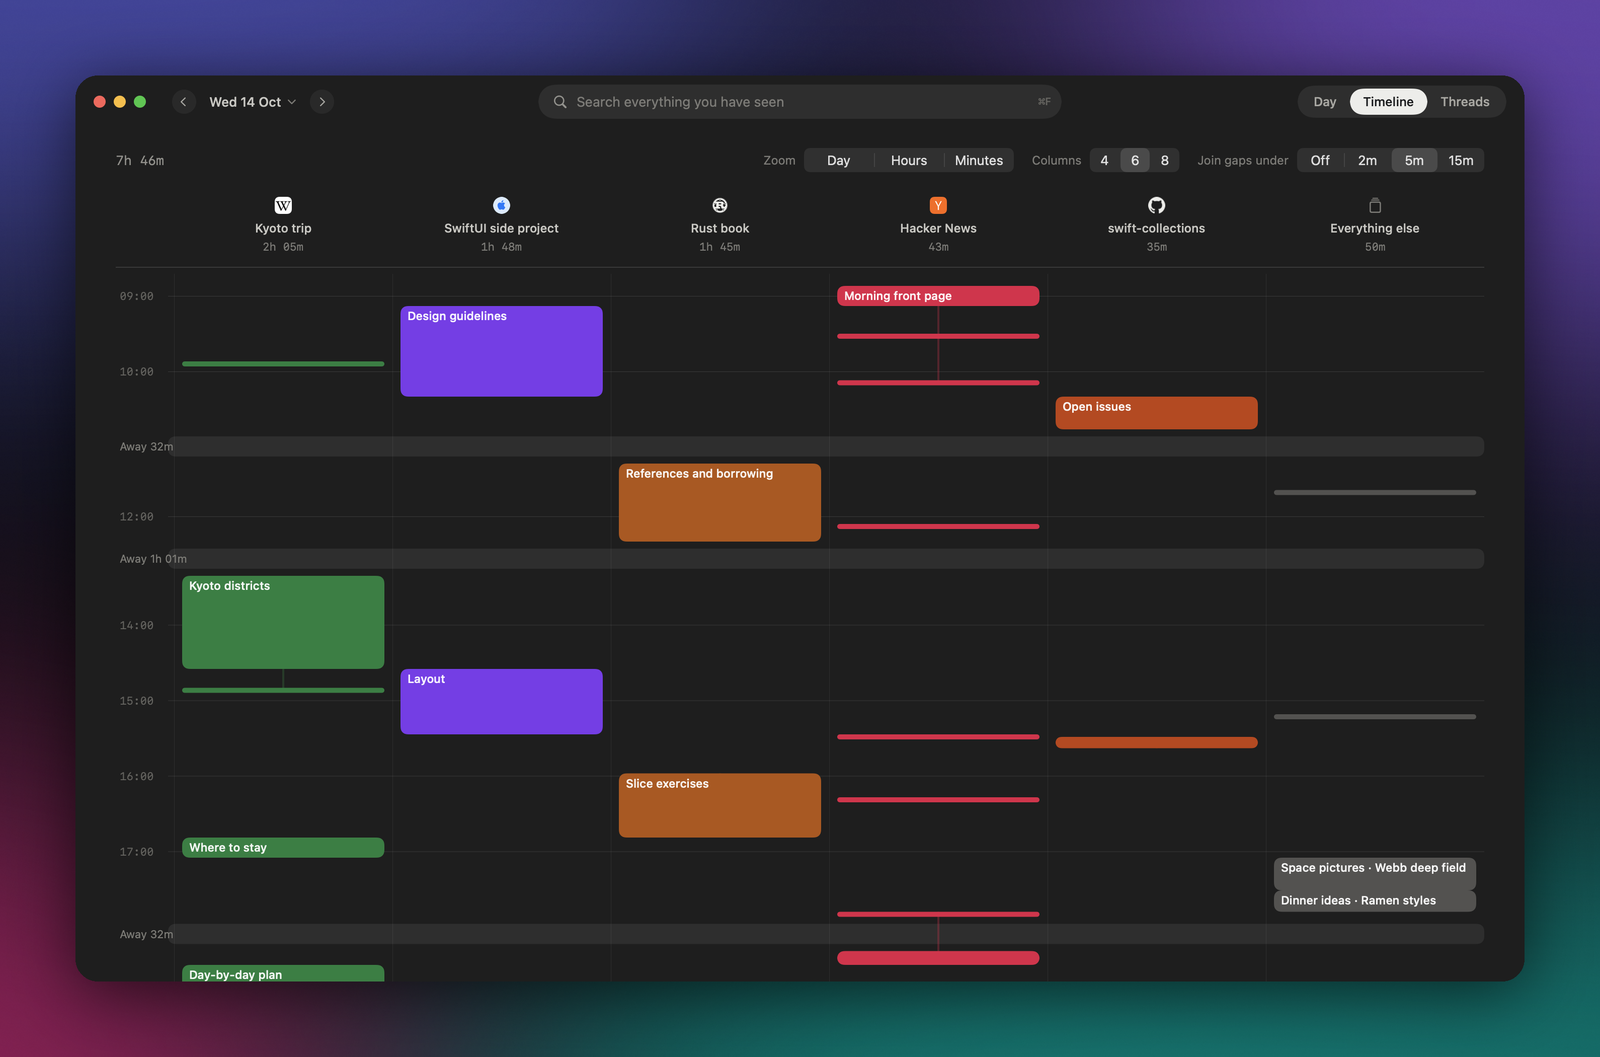
Task: Go to the previous day
Action: (183, 102)
